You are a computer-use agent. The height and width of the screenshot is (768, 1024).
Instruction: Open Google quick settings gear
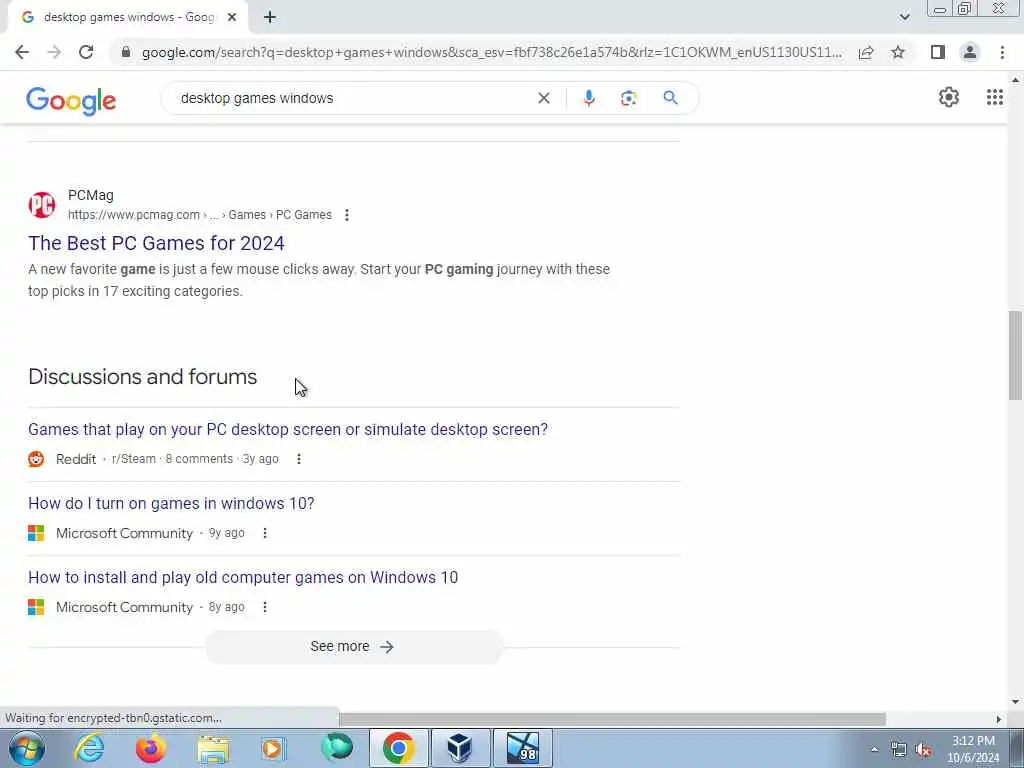[x=948, y=97]
